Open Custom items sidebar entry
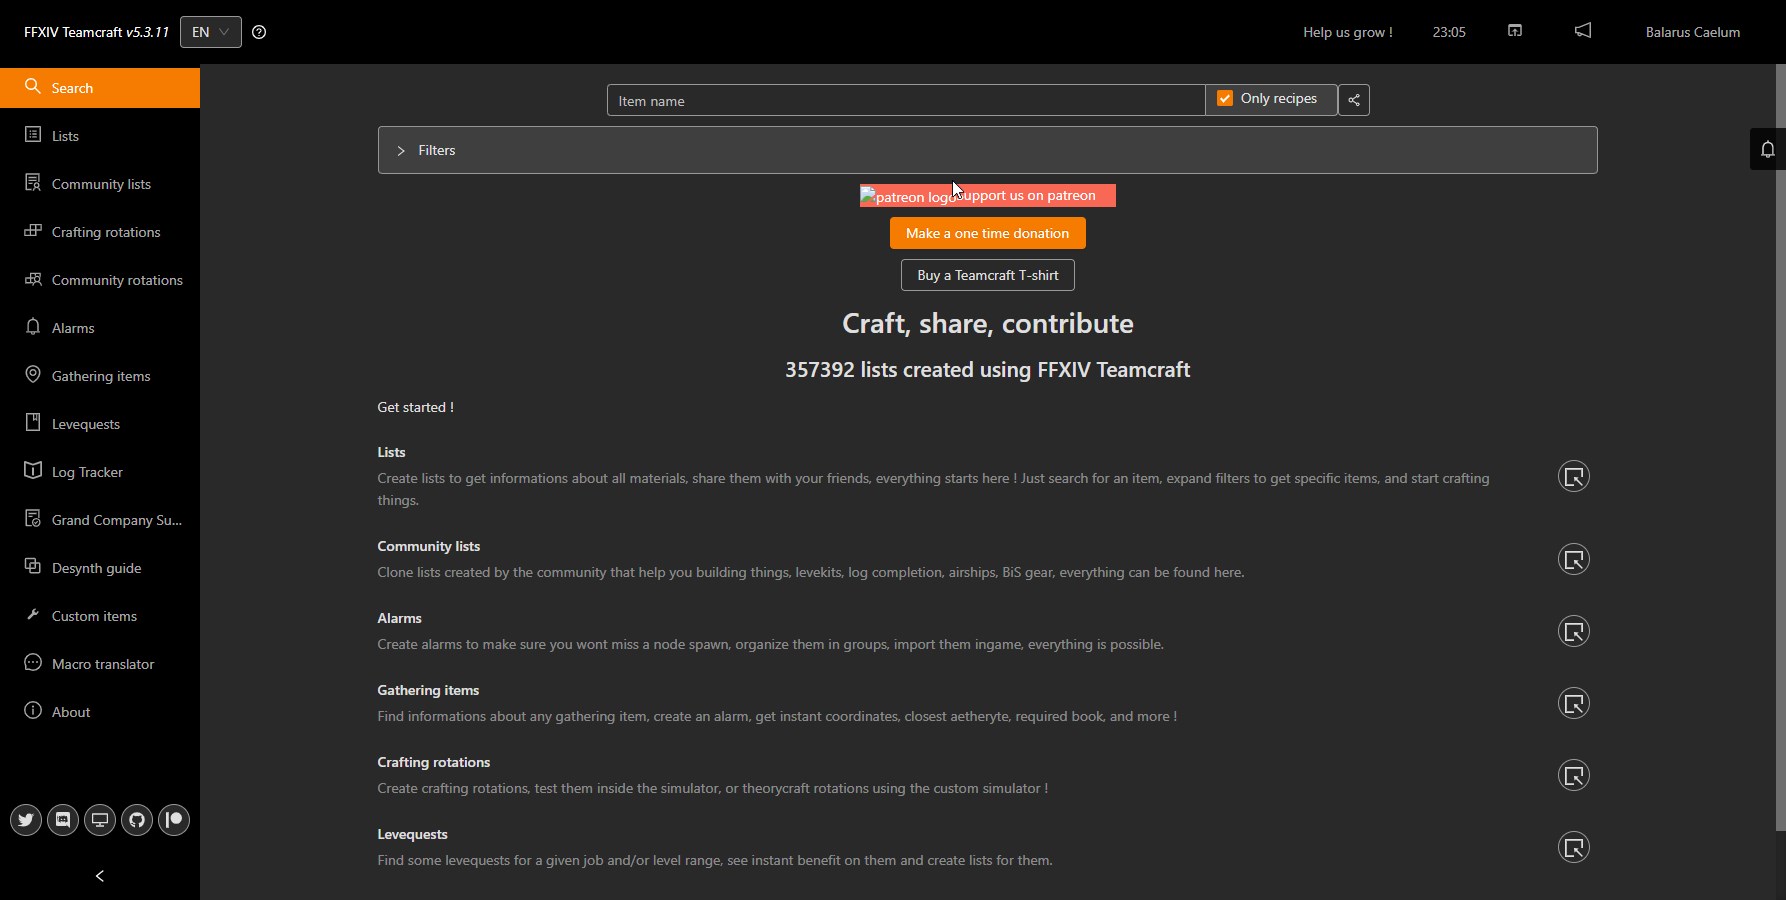 coord(100,616)
